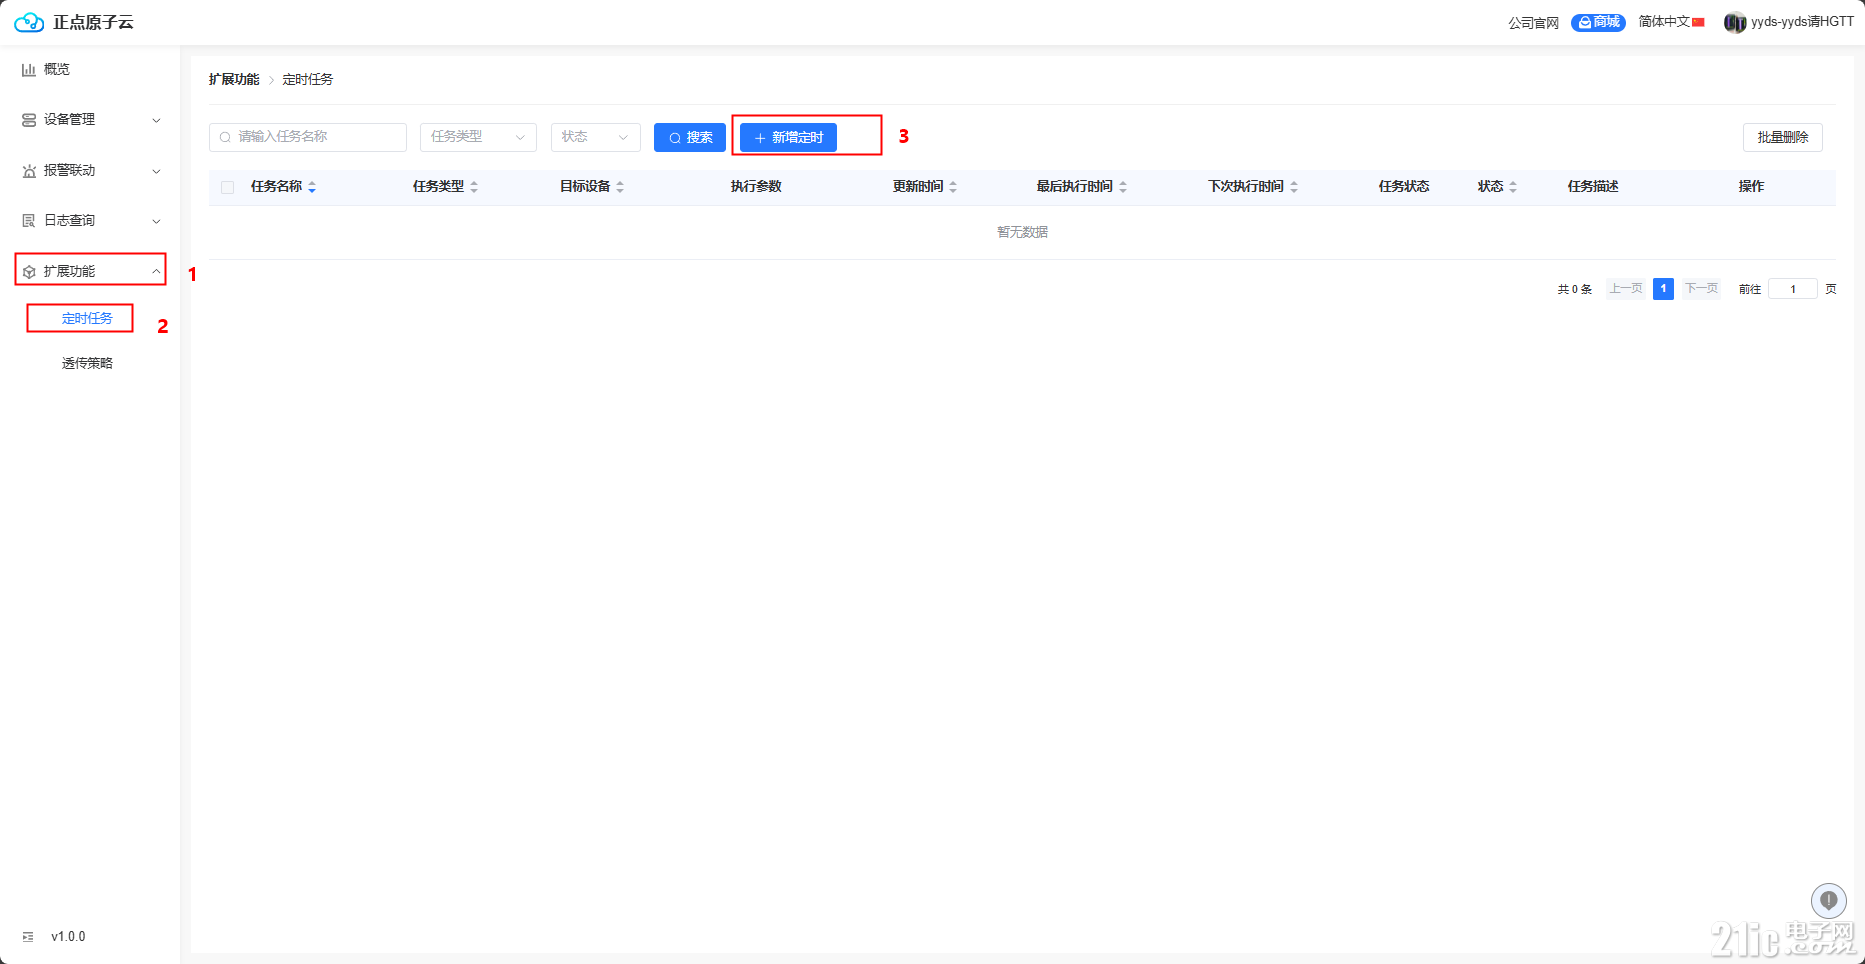Click the round feedback alert icon
Image resolution: width=1865 pixels, height=964 pixels.
(x=1828, y=901)
